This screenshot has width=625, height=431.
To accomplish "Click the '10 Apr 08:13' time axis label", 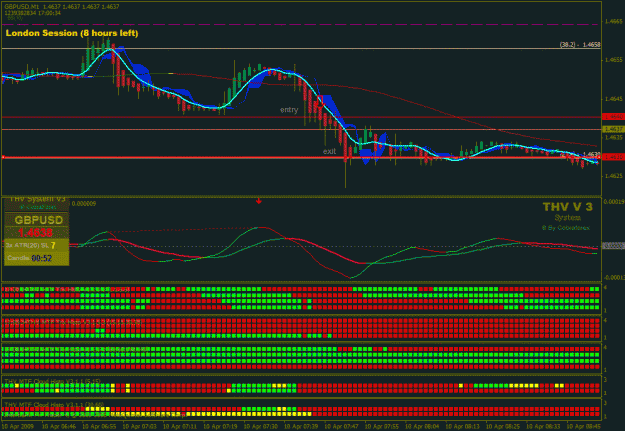I will tap(462, 427).
